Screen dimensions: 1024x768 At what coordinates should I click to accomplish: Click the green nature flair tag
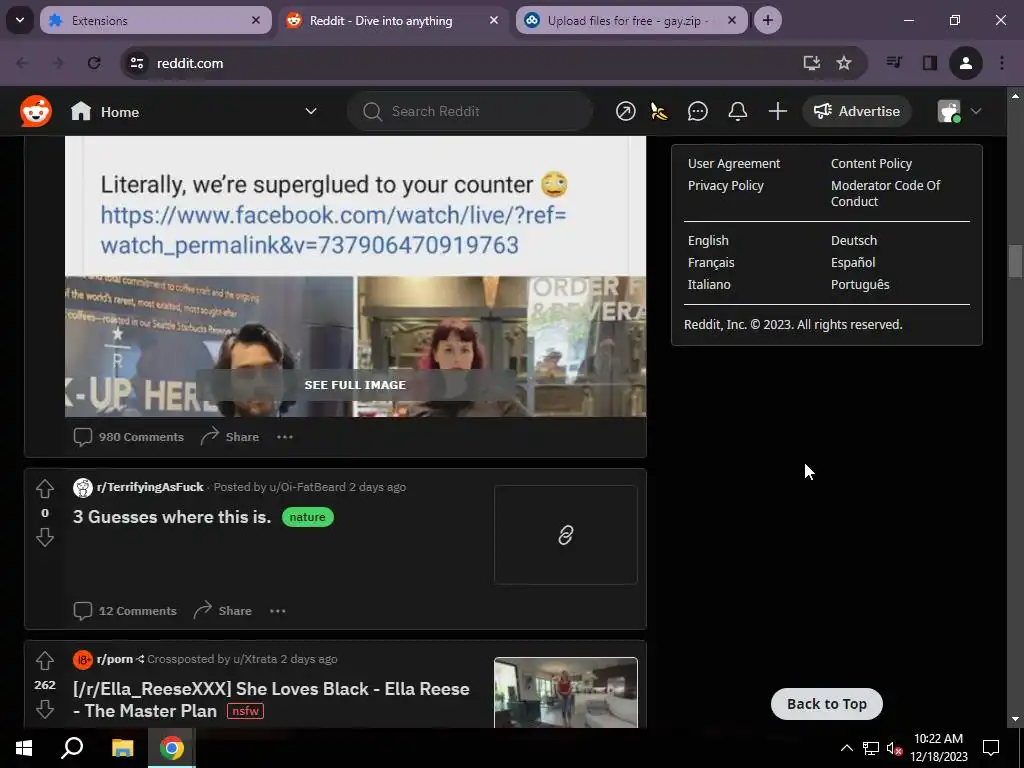pos(308,517)
